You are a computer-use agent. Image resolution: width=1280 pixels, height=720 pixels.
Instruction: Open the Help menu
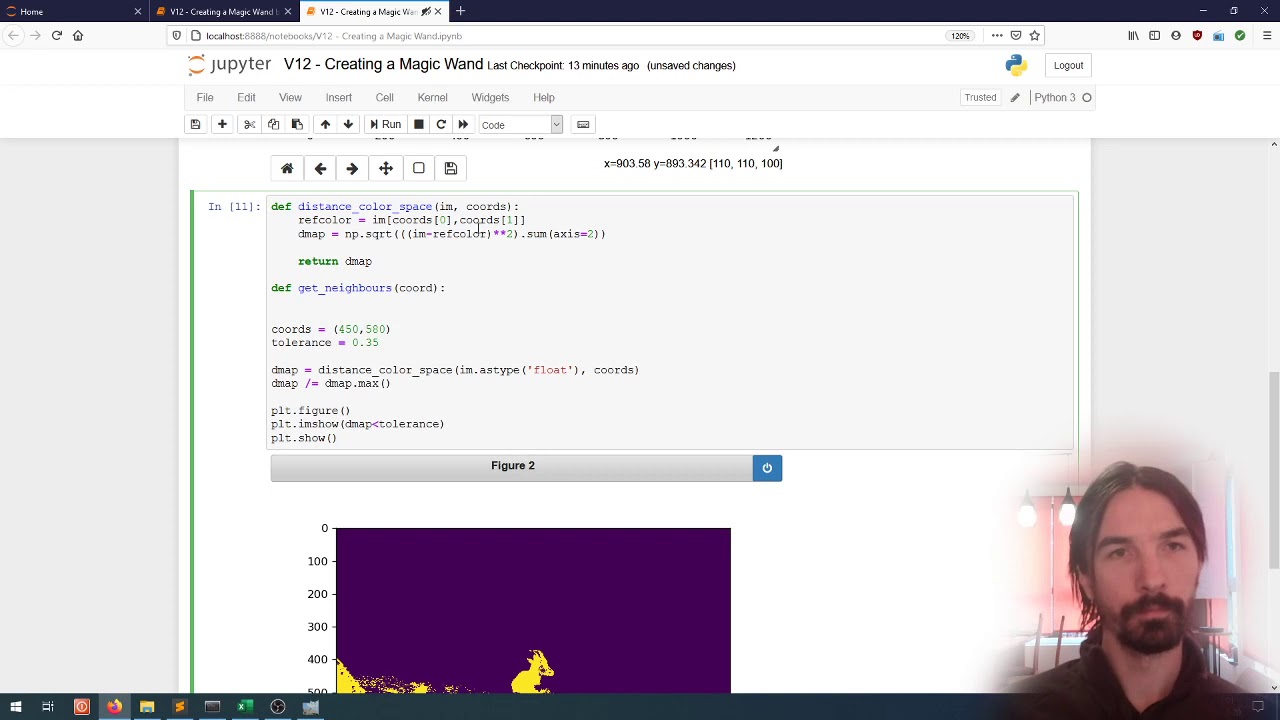click(x=544, y=97)
